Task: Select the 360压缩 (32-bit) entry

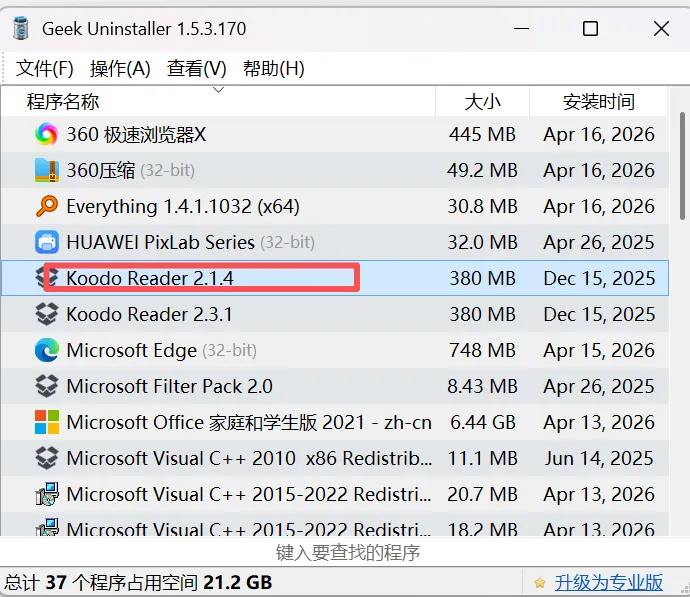Action: tap(335, 170)
